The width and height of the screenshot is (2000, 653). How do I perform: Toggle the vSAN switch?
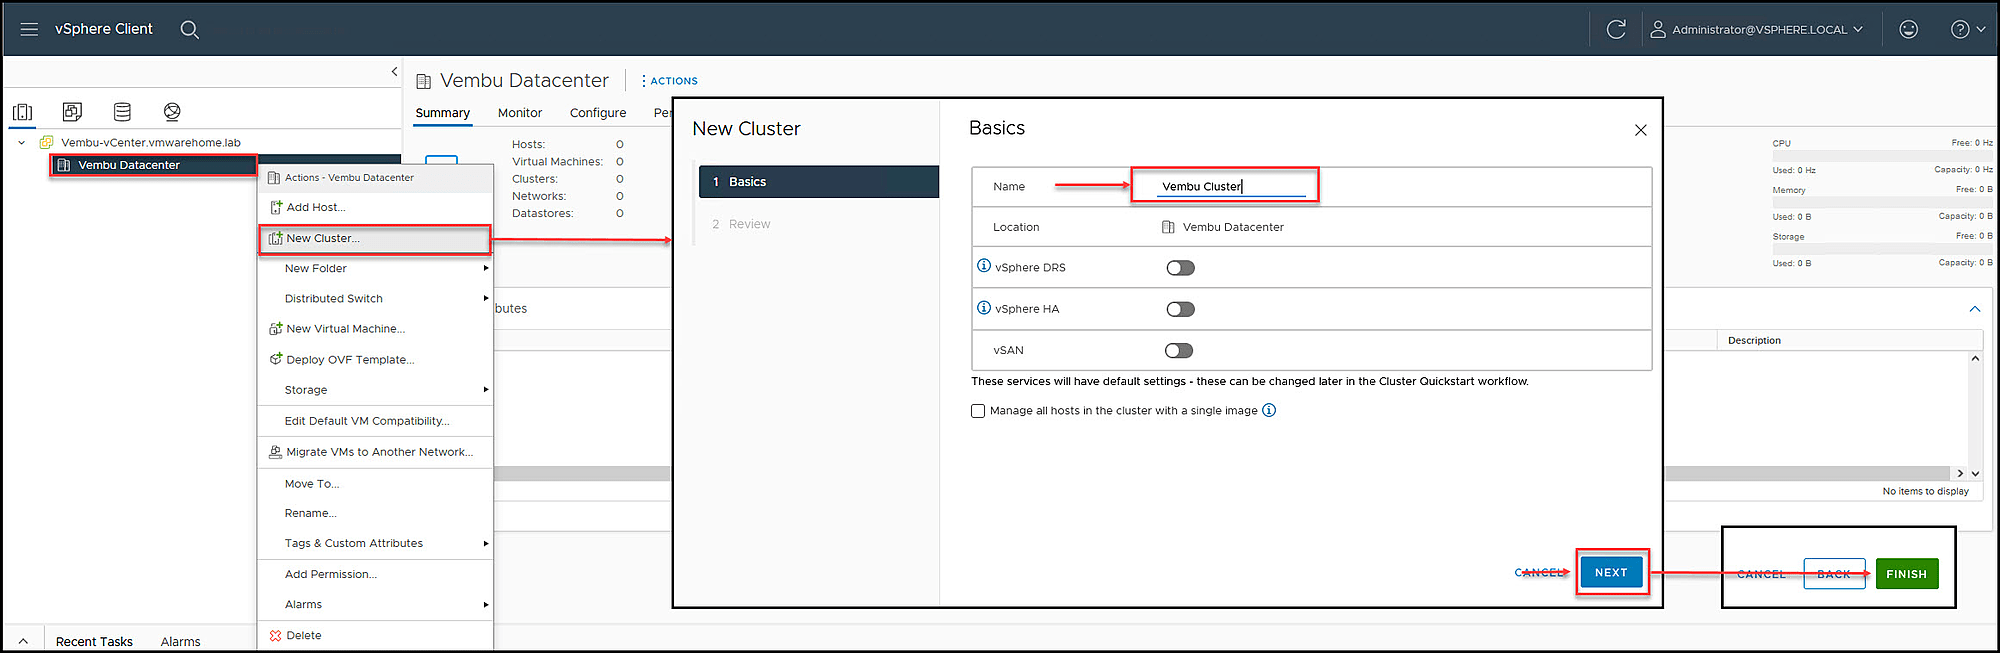(x=1179, y=350)
